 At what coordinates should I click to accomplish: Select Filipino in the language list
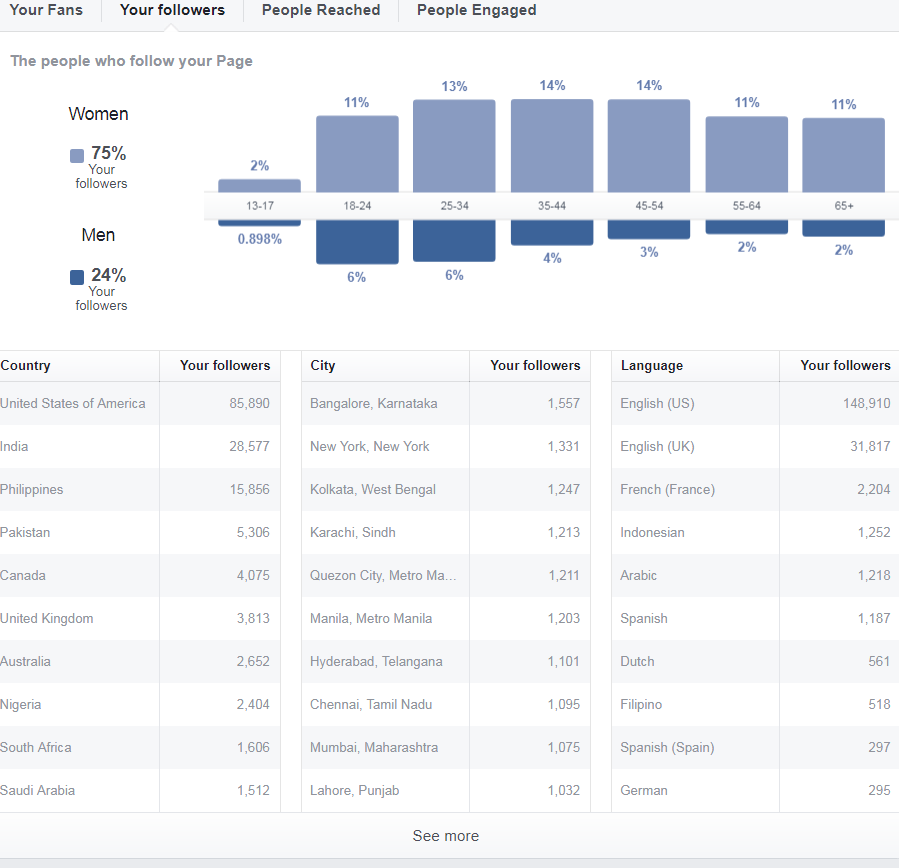(756, 705)
